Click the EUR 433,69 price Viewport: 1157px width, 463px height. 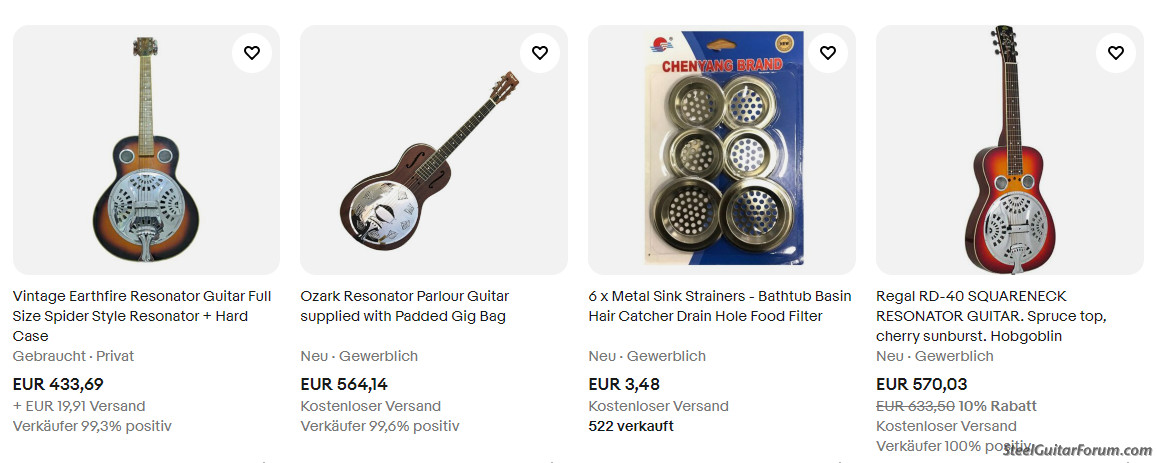pos(58,384)
